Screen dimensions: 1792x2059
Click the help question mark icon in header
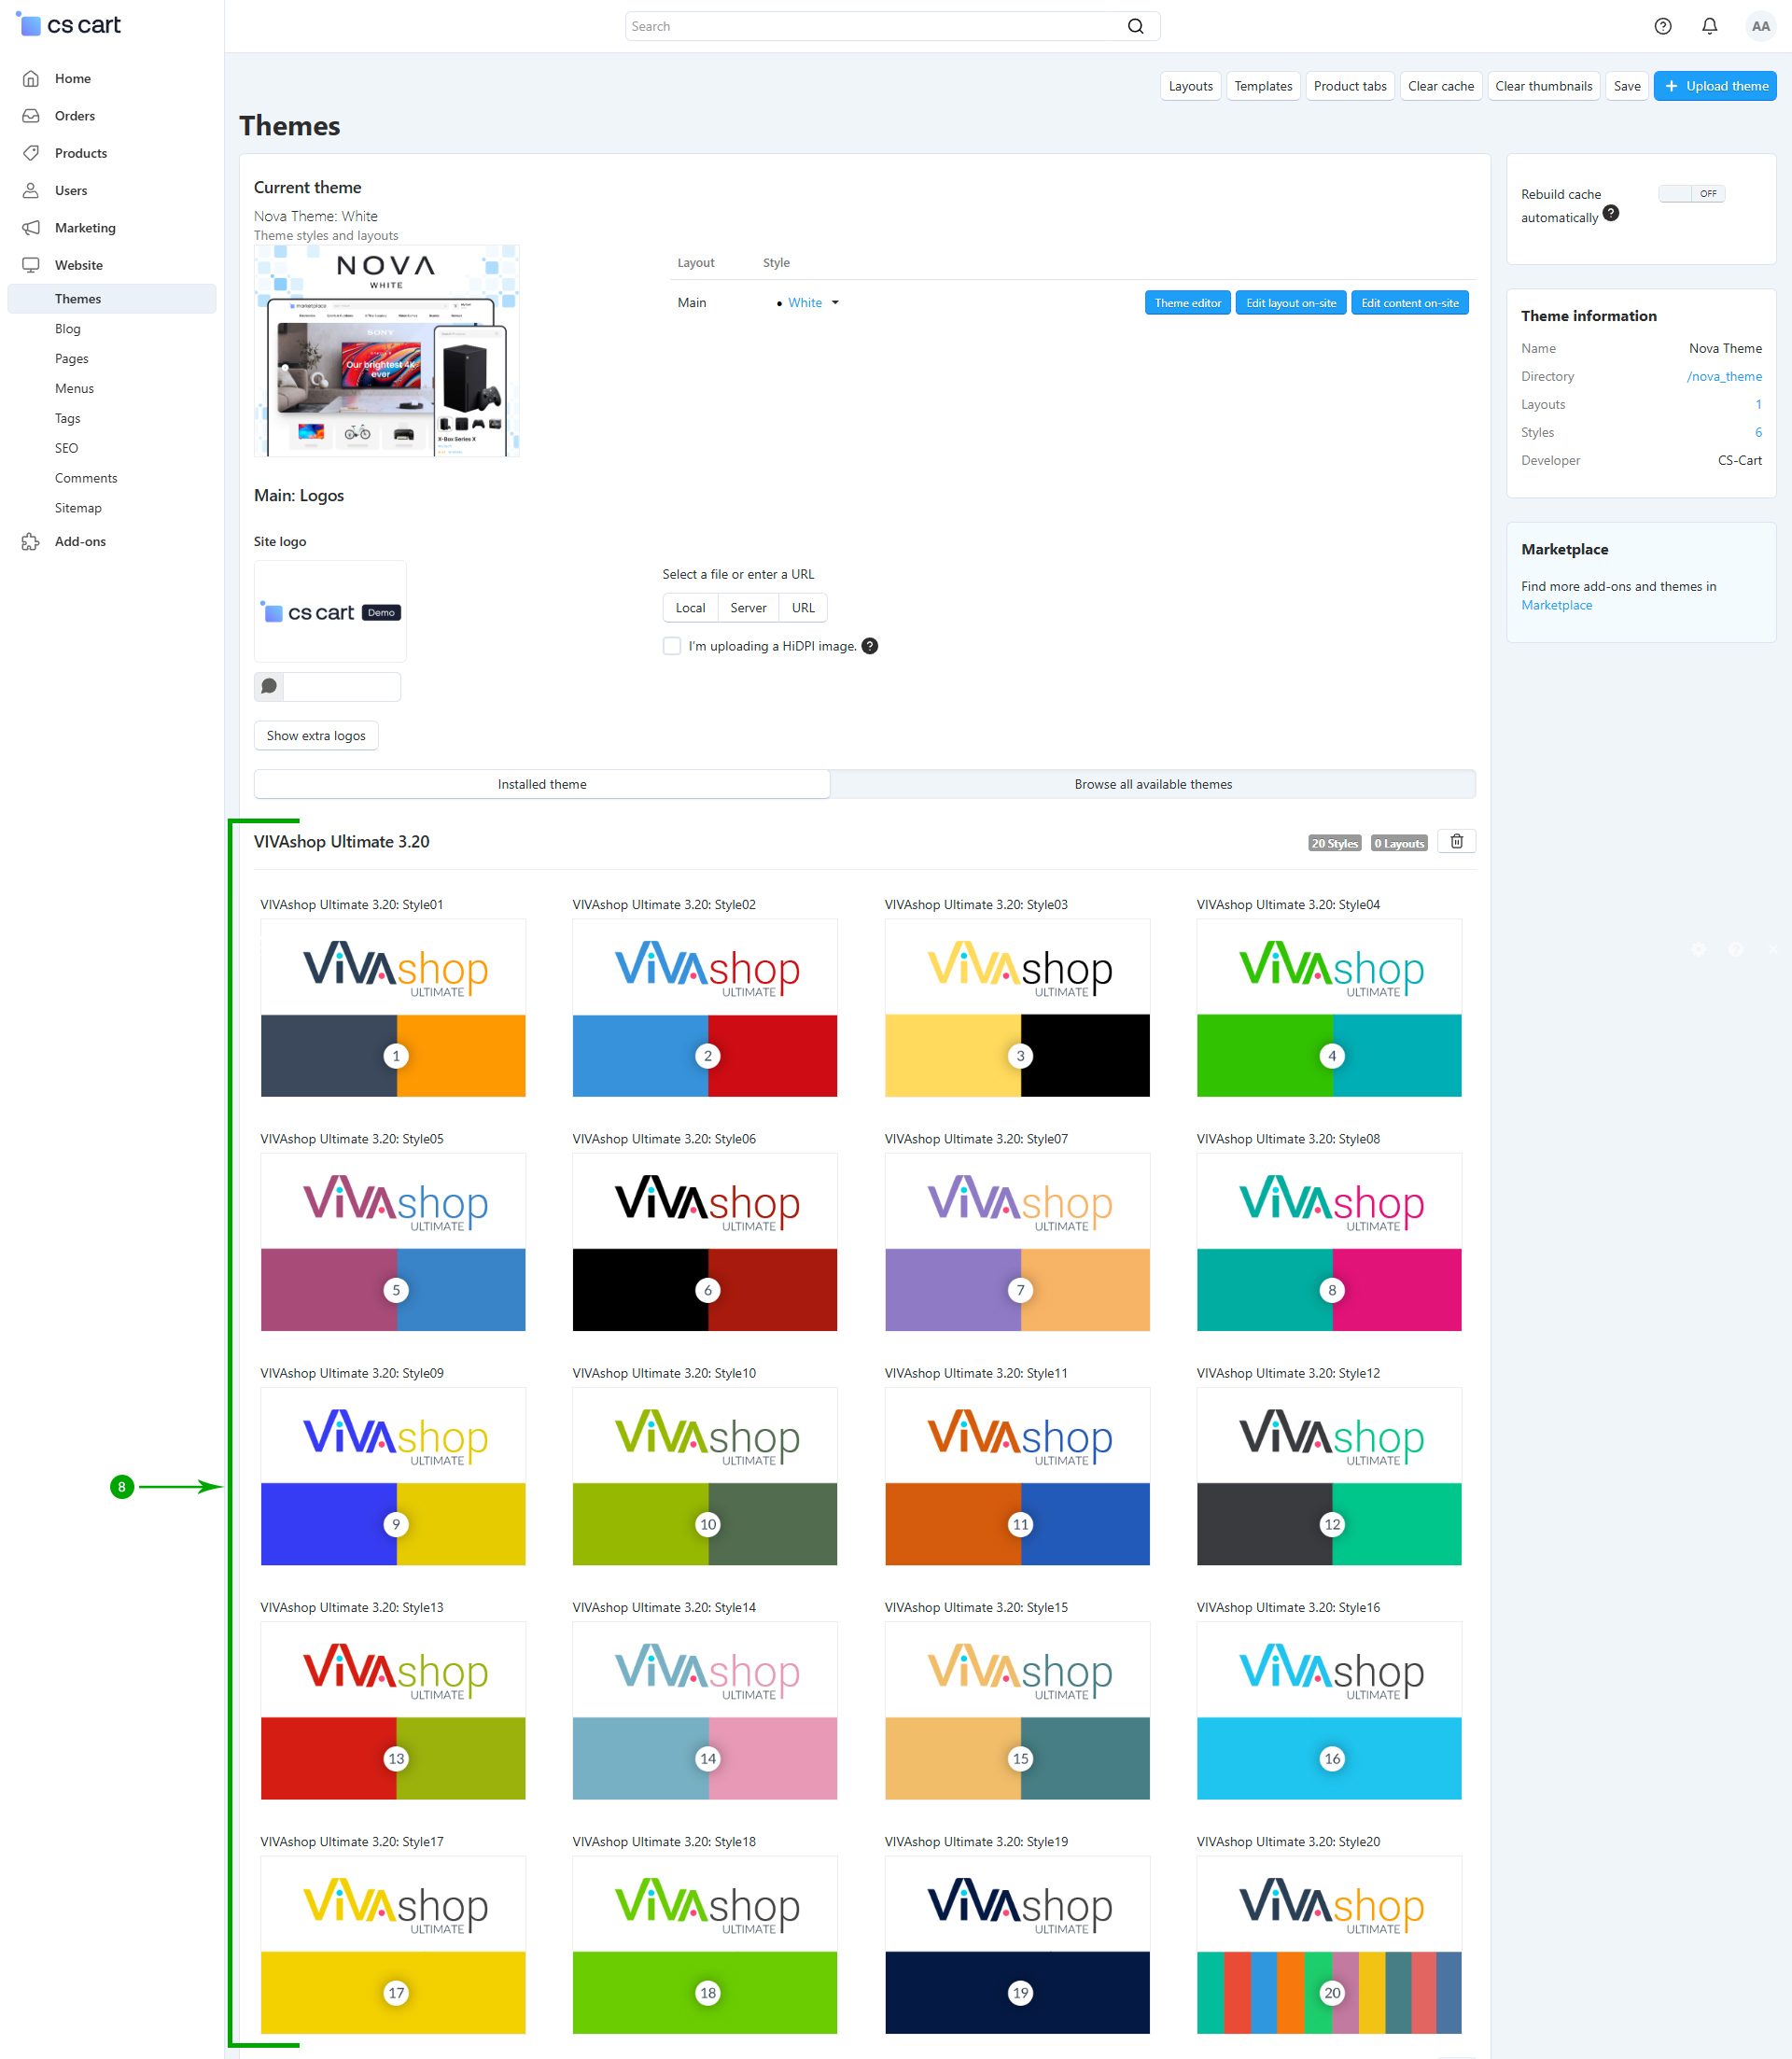[1662, 27]
